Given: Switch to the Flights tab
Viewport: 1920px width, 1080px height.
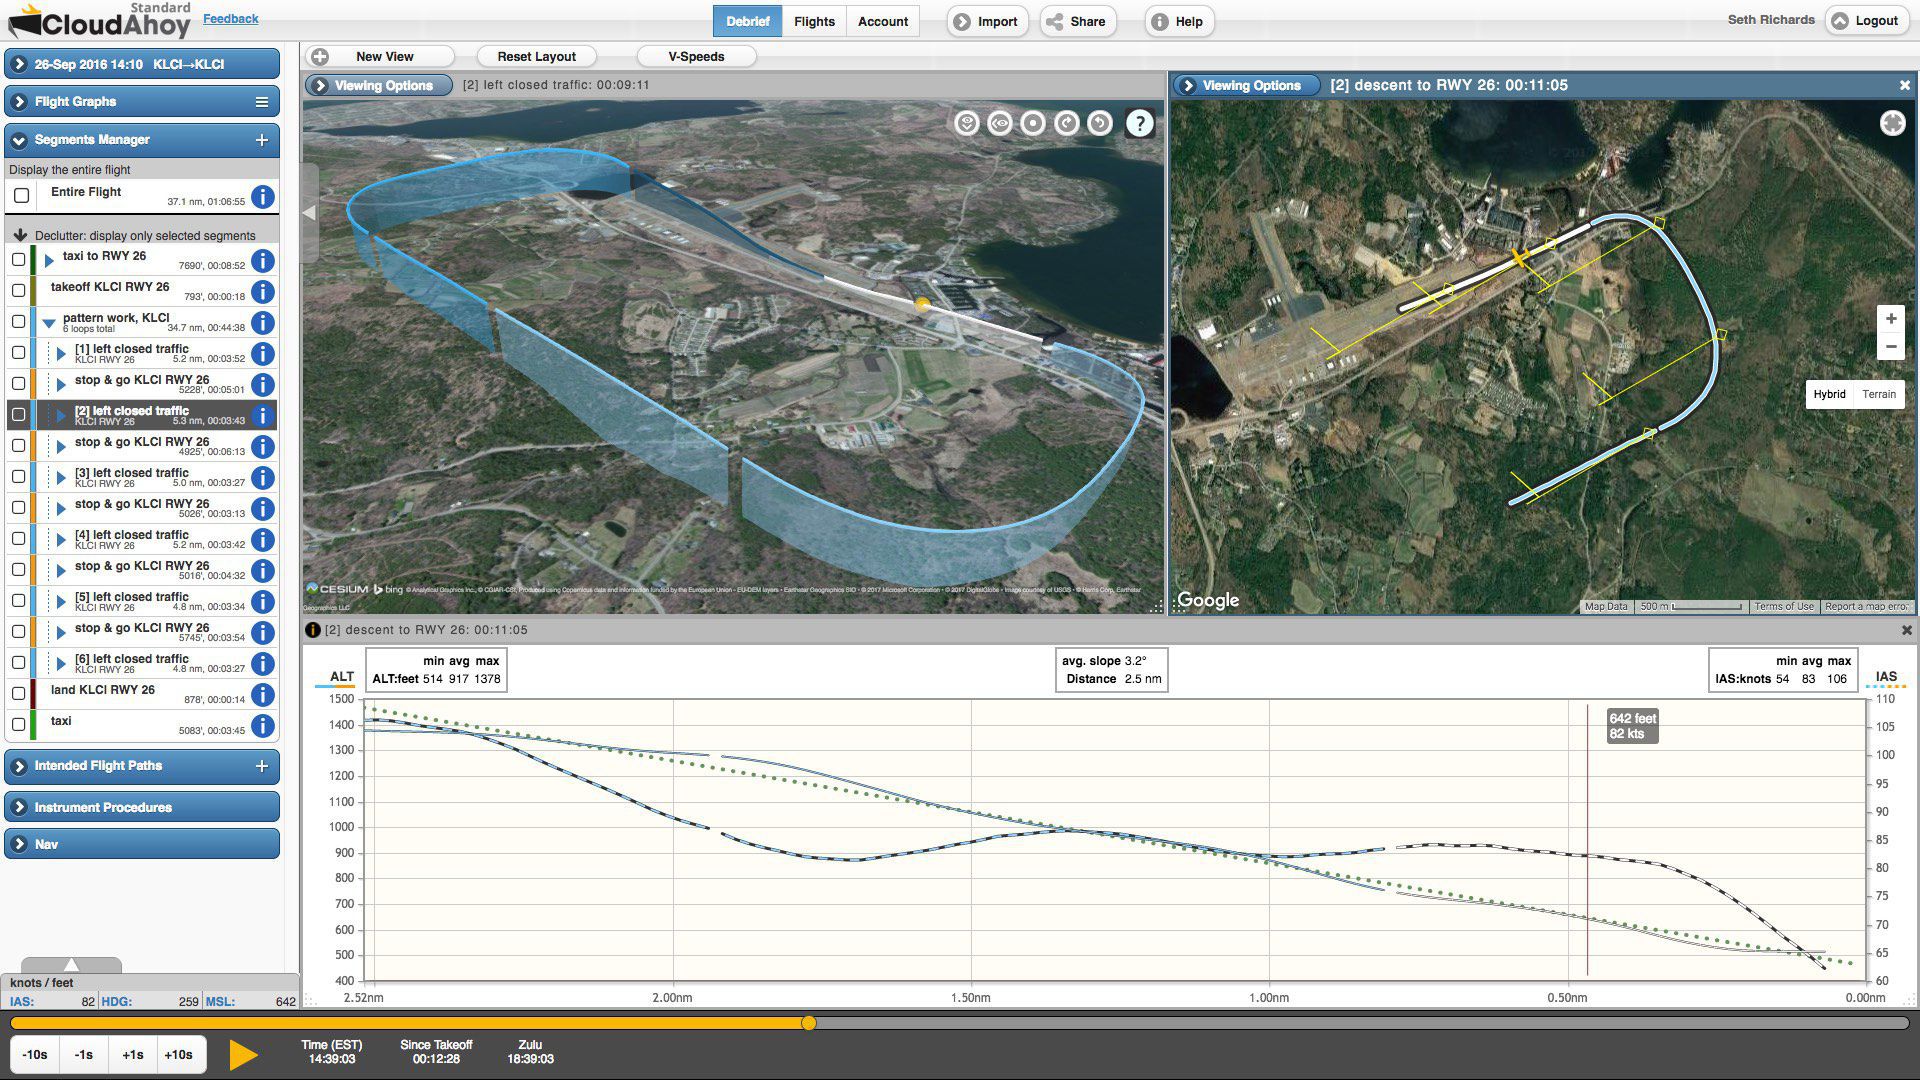Looking at the screenshot, I should tap(814, 20).
